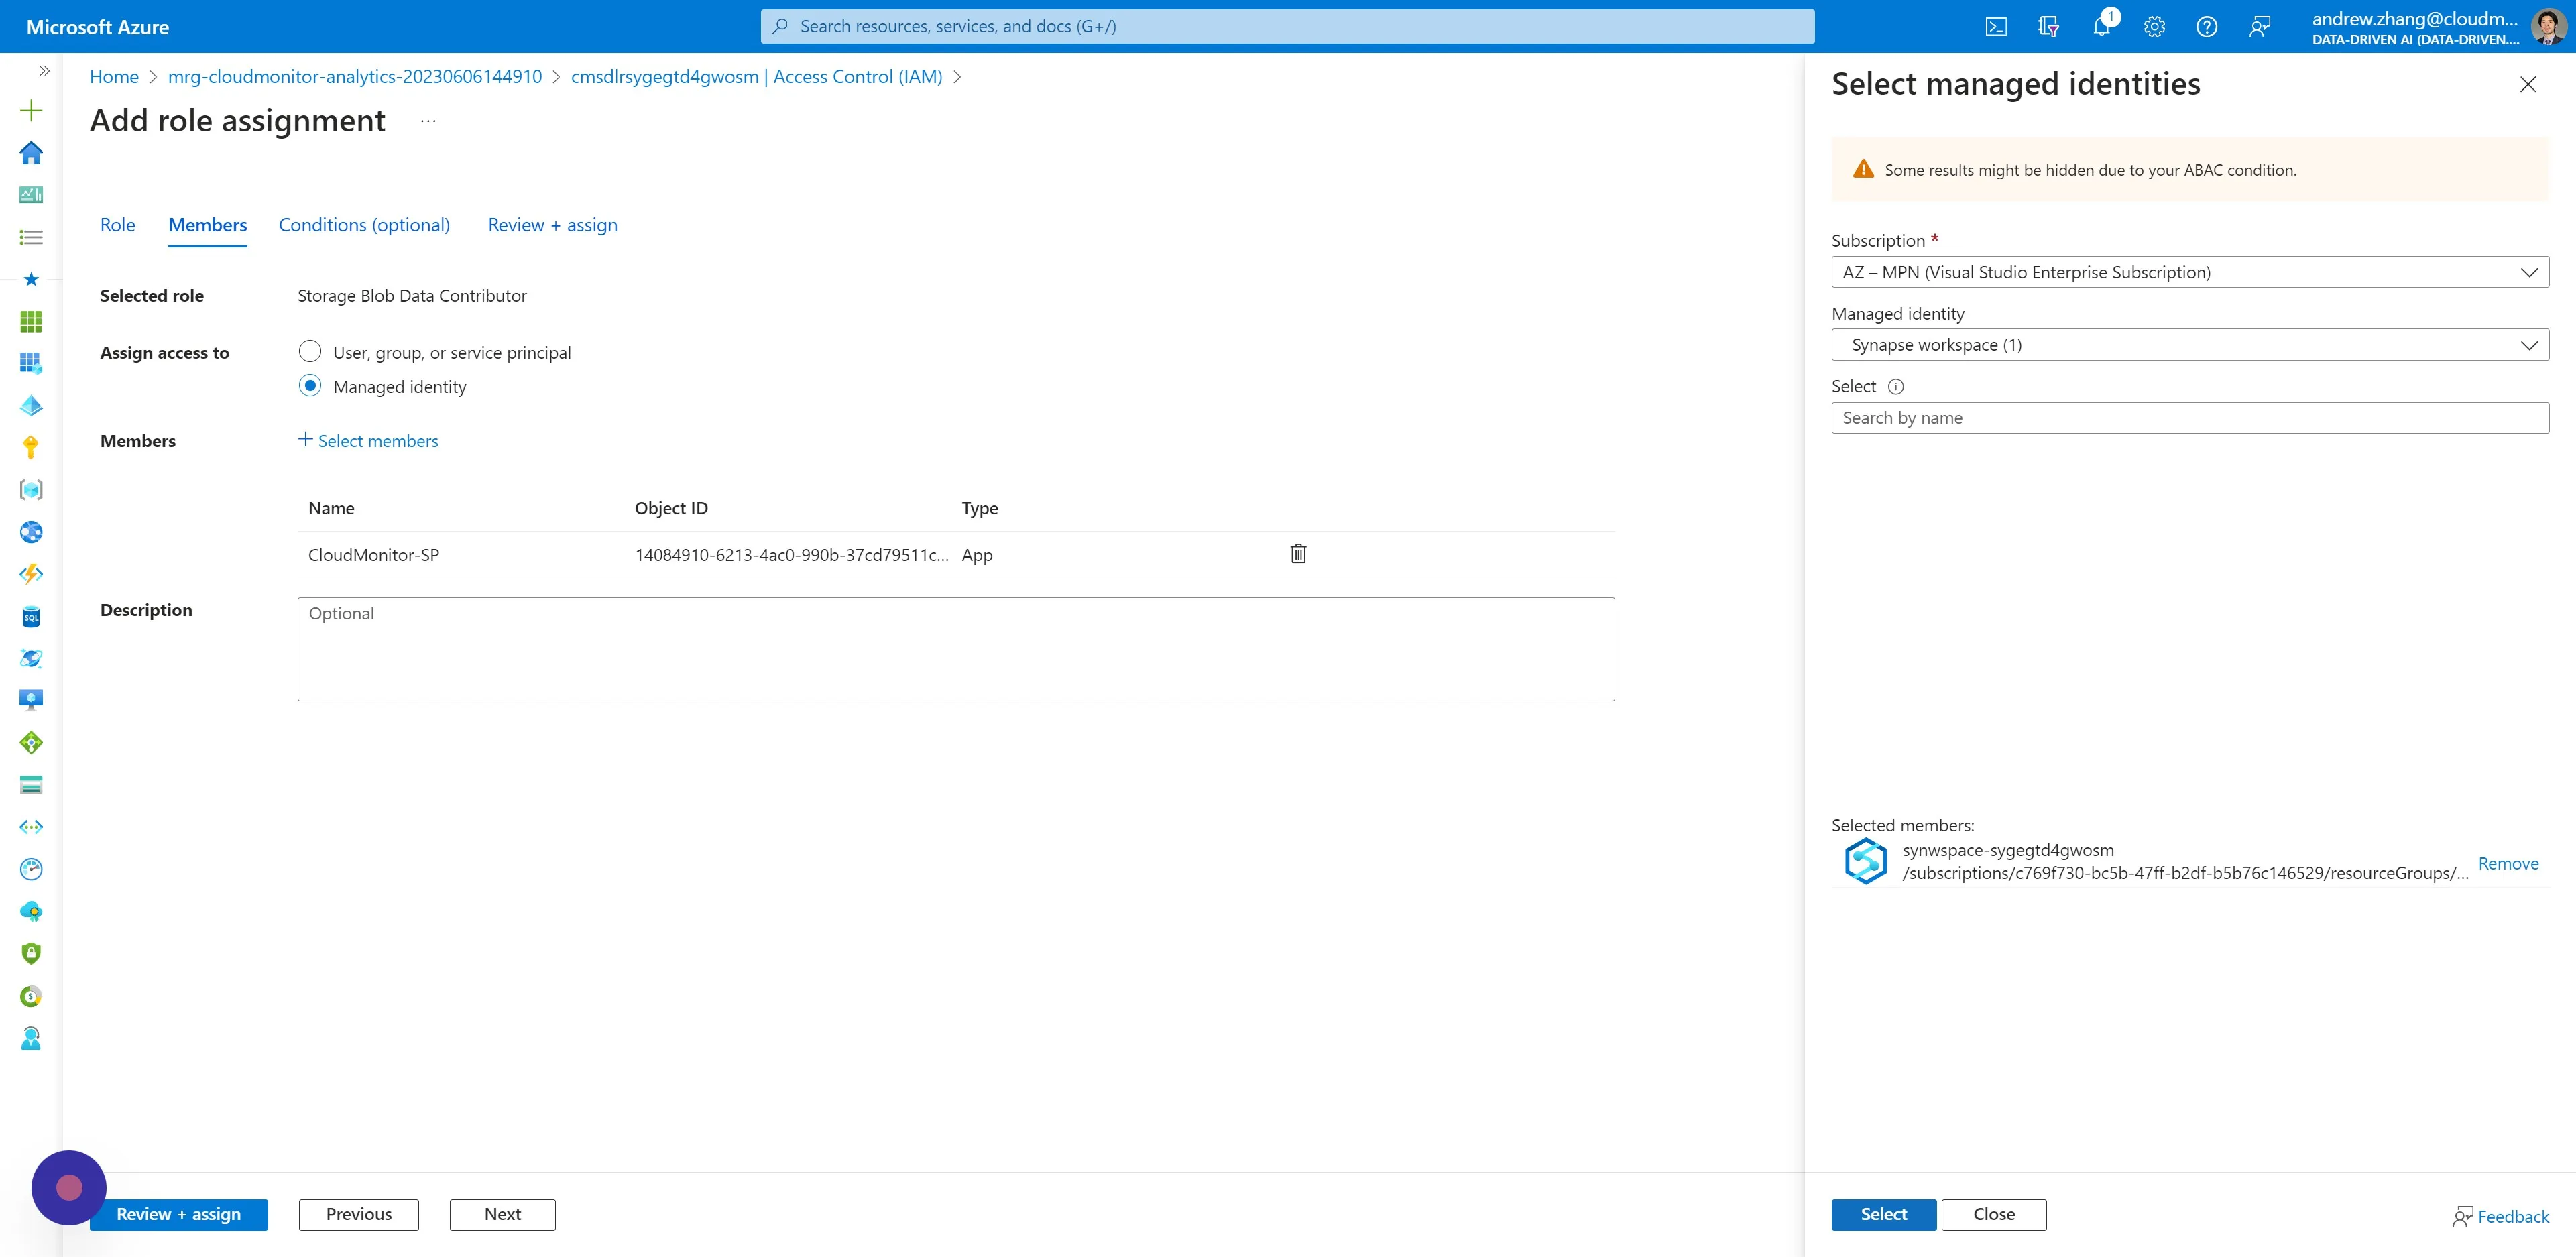Click the info icon next to Select
2576x1257 pixels.
point(1895,387)
